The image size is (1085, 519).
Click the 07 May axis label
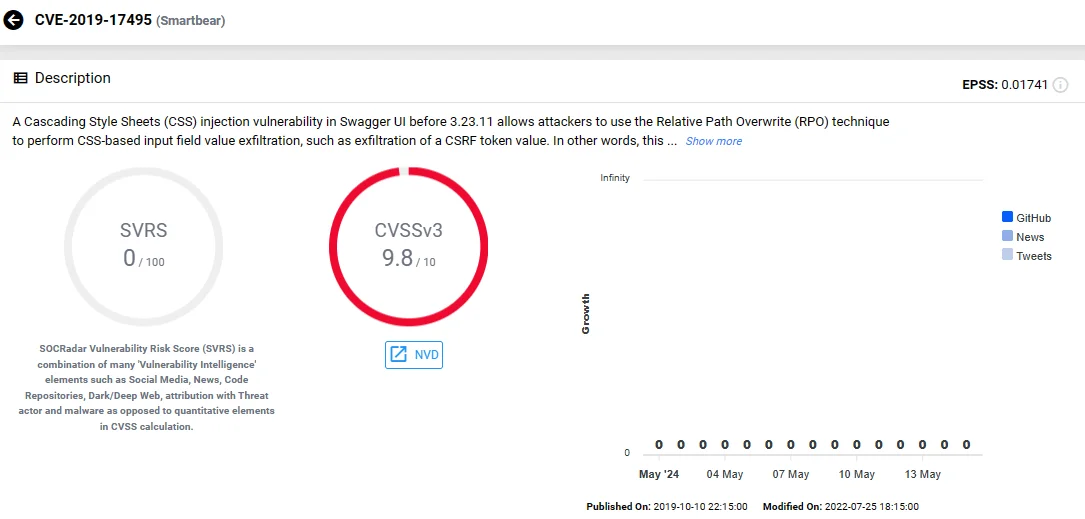790,475
